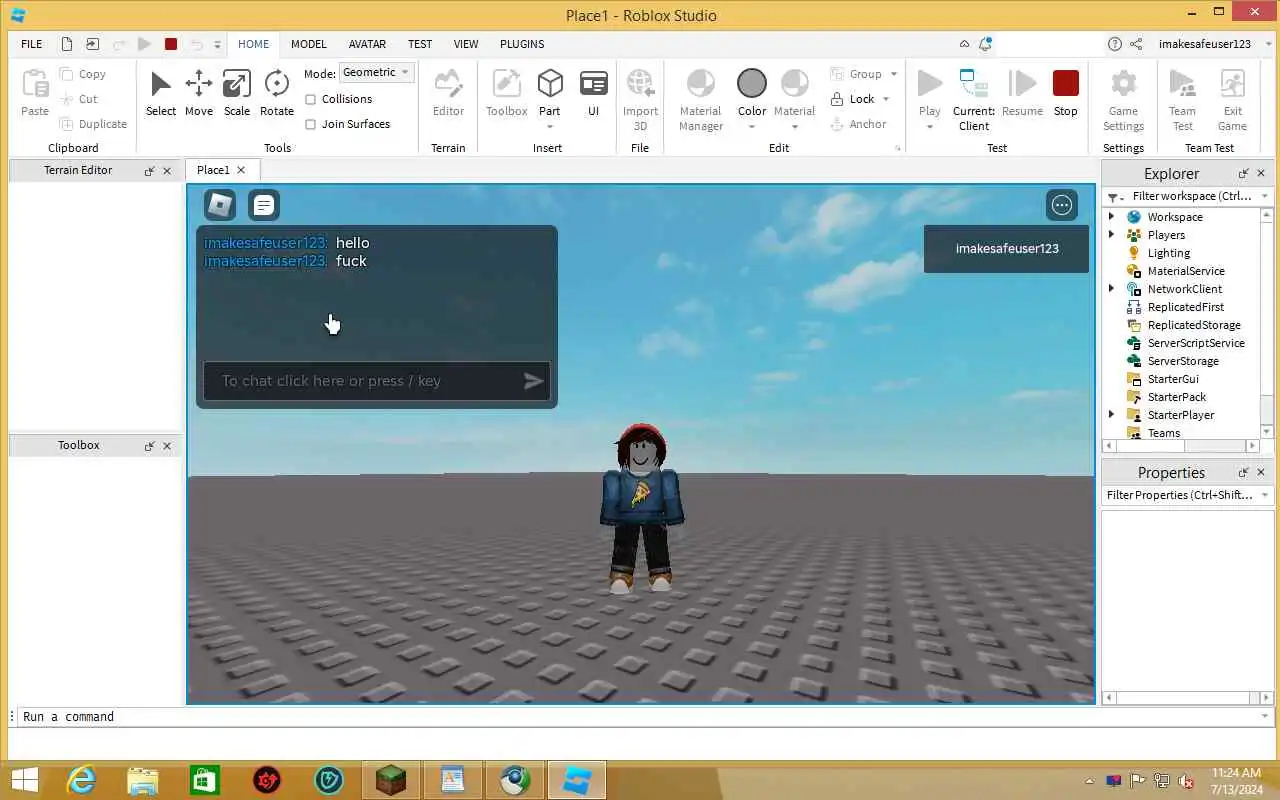Viewport: 1280px width, 800px height.
Task: Click Resume in the Test group
Action: [1022, 93]
